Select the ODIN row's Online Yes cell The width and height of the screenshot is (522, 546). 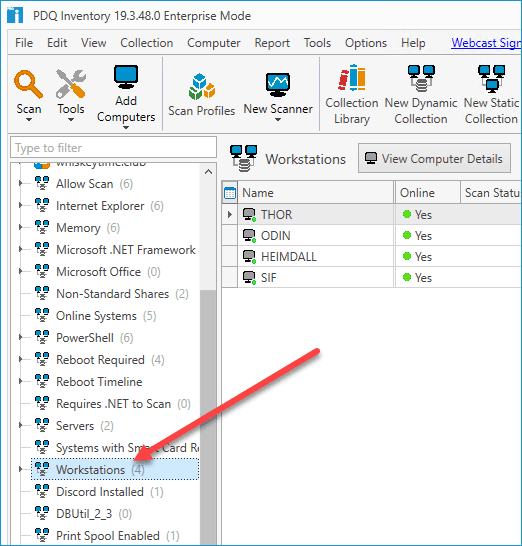click(x=428, y=236)
